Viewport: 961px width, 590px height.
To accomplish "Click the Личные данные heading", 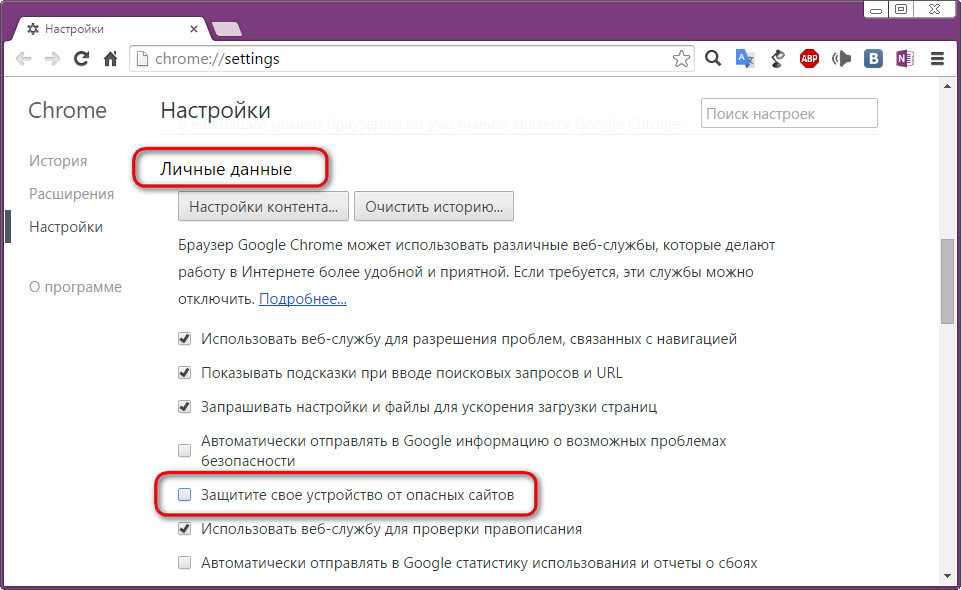I will coord(226,169).
